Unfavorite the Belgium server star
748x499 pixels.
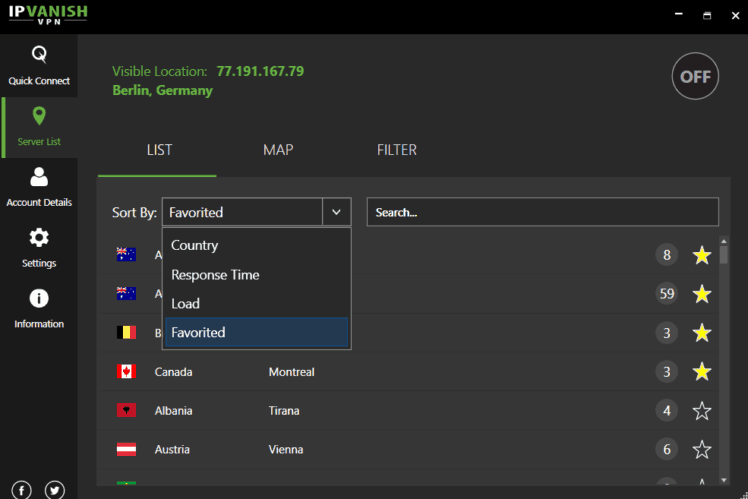(x=702, y=333)
